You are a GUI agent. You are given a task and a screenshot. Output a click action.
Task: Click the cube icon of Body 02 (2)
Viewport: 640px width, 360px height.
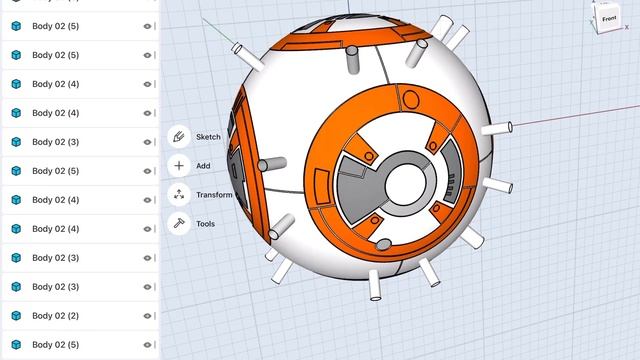click(x=16, y=316)
